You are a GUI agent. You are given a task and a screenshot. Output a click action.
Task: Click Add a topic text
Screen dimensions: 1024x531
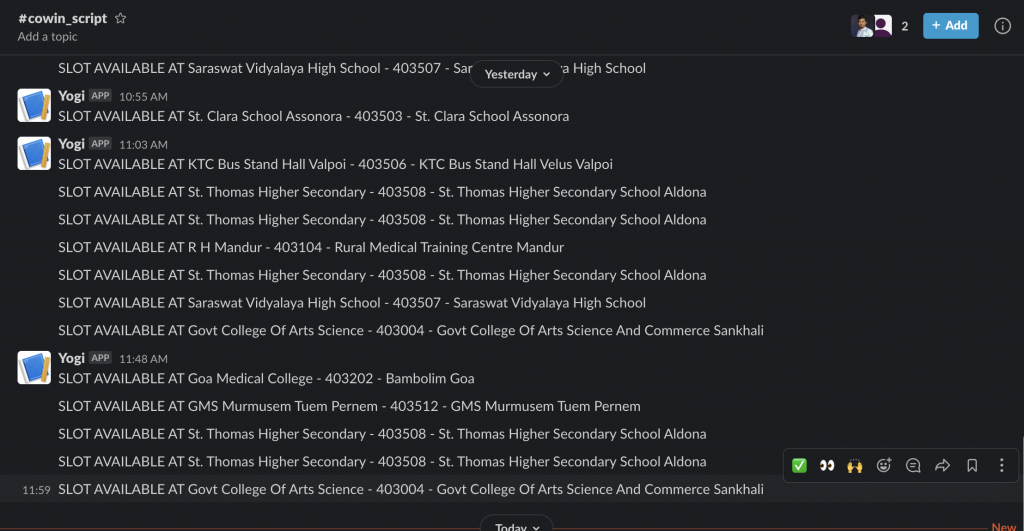pyautogui.click(x=47, y=37)
